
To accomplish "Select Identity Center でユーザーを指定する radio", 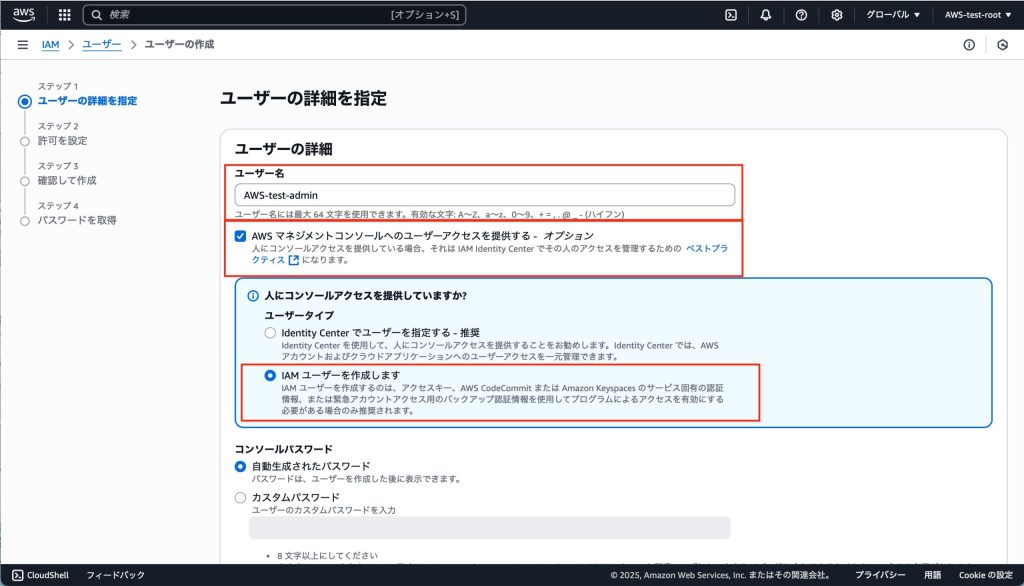I will coord(270,333).
